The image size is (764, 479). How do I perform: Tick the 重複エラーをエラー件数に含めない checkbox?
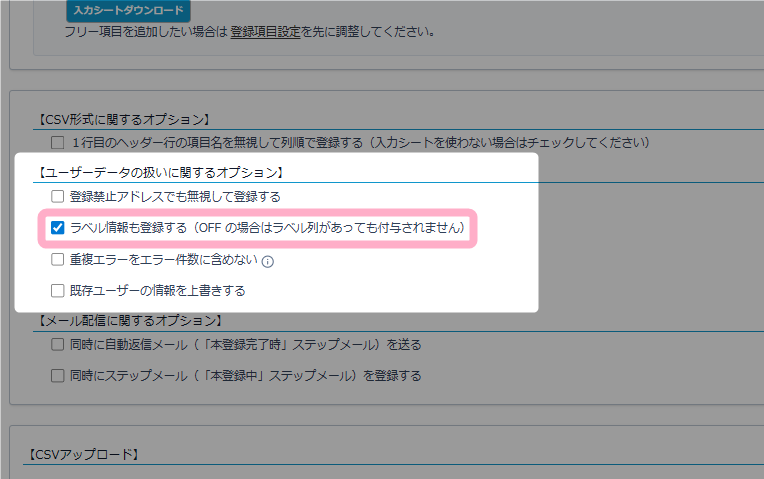[x=58, y=260]
